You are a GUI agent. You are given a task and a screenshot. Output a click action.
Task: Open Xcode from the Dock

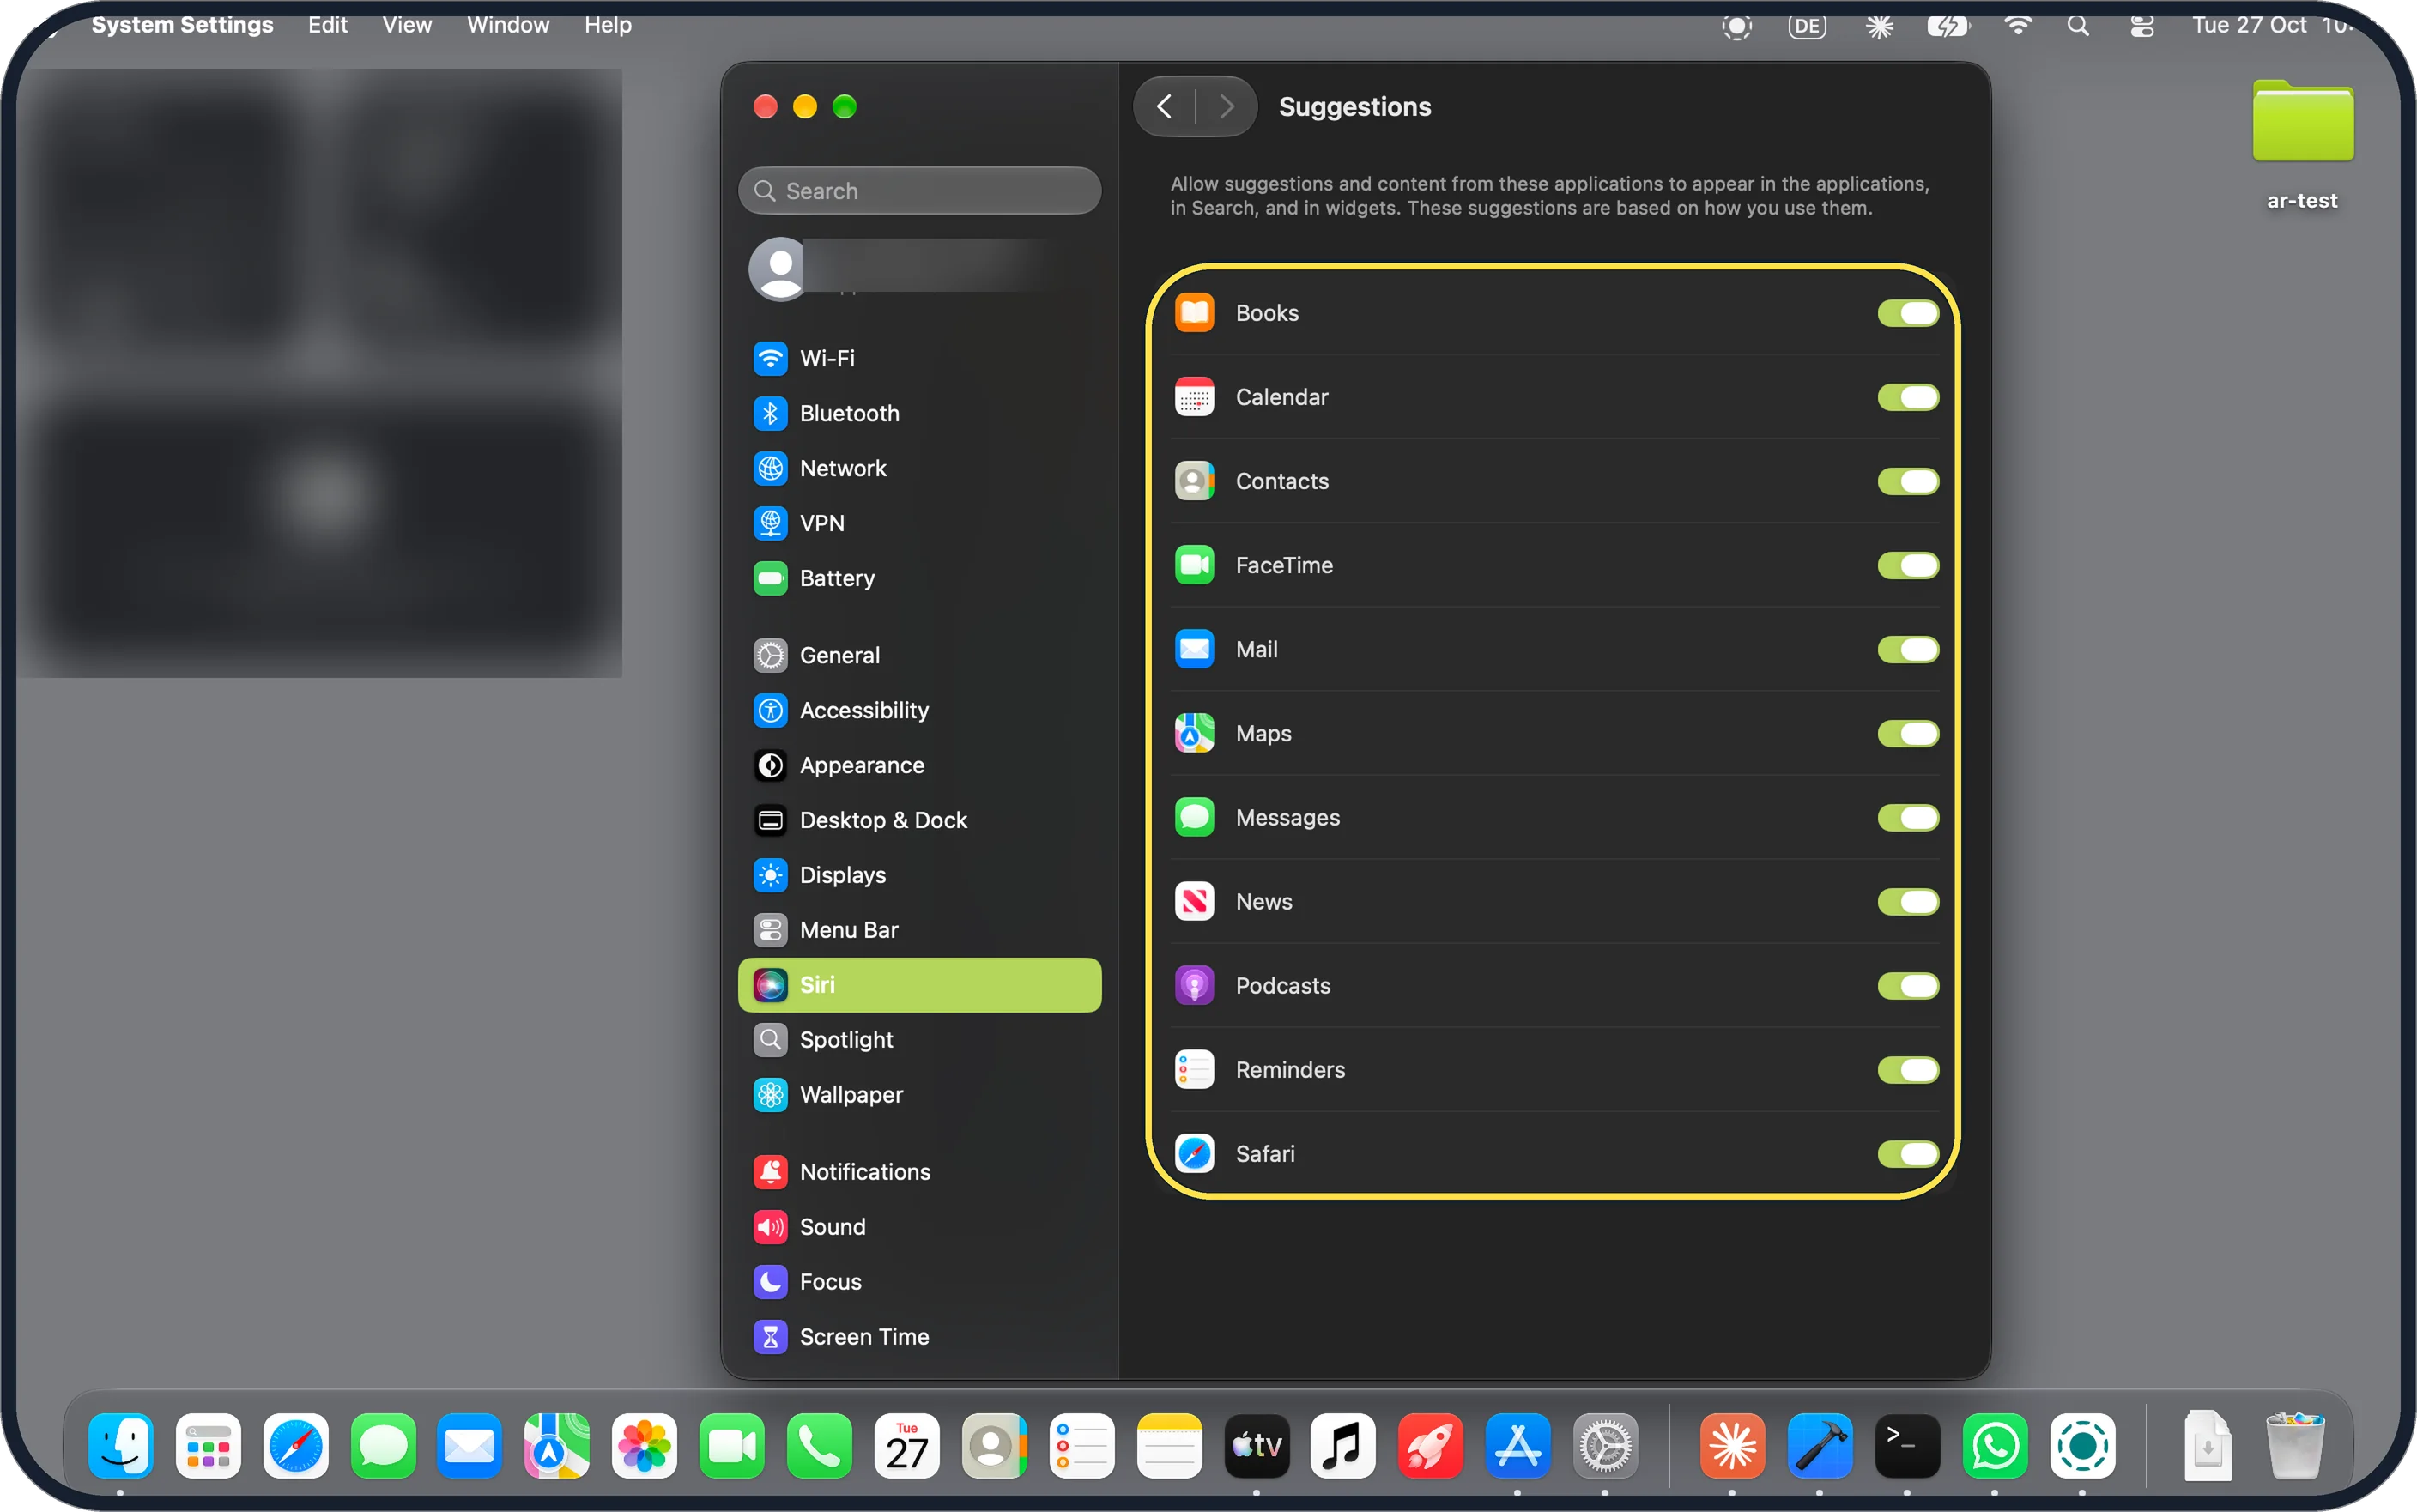click(1820, 1445)
